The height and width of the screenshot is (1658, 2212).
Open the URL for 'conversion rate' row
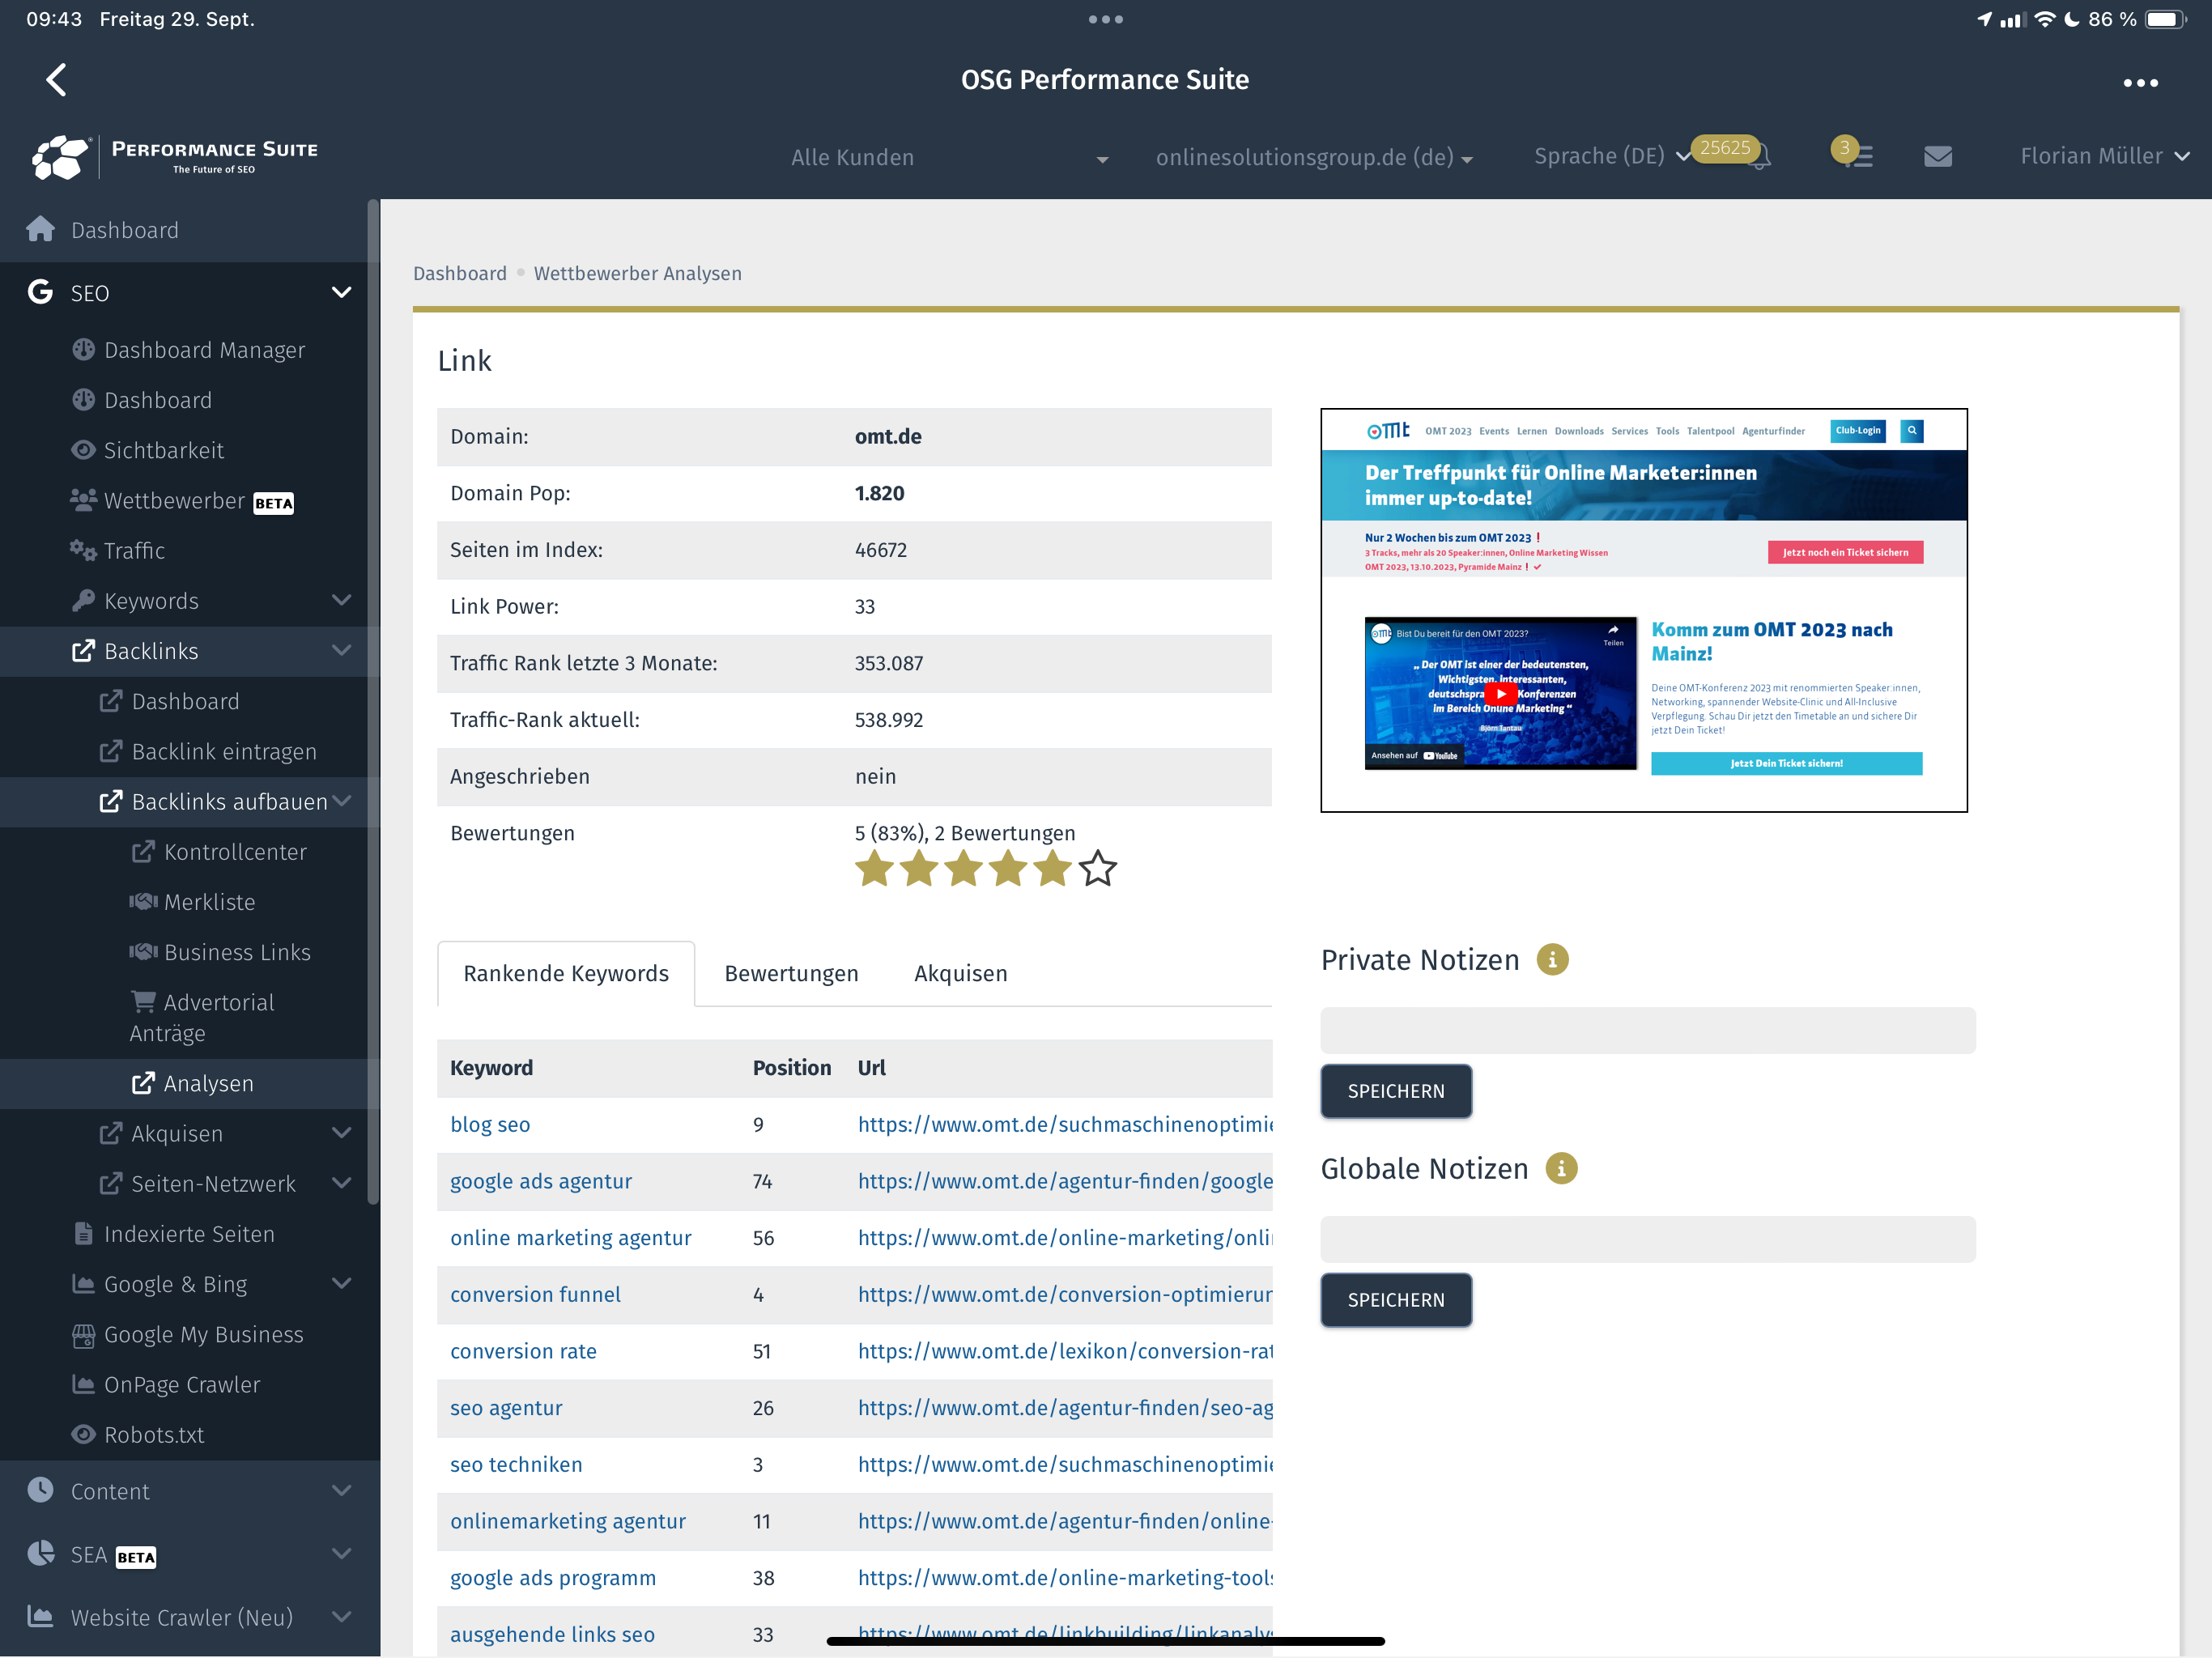coord(1065,1351)
